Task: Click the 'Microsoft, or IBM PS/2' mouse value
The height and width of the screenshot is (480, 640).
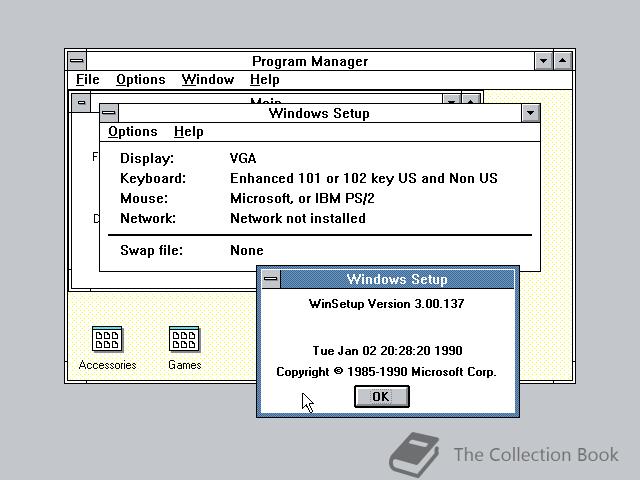Action: pos(302,198)
